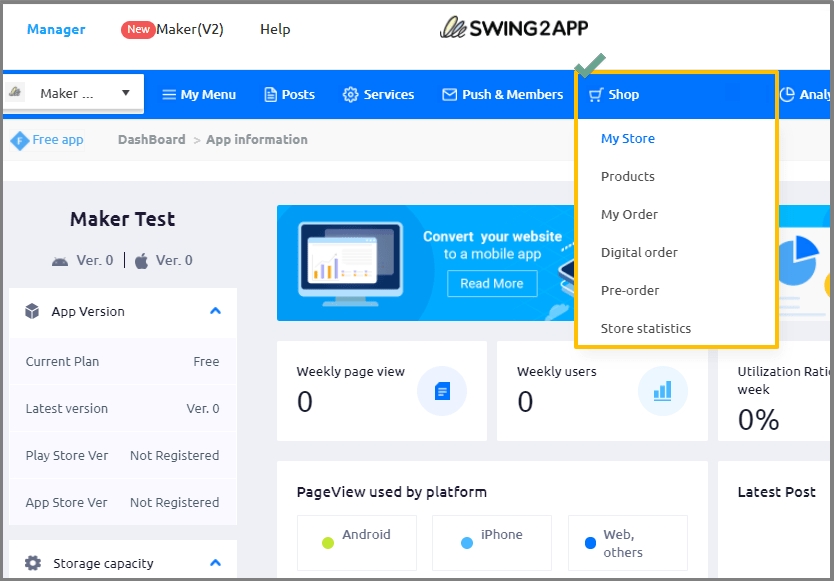Viewport: 834px width, 581px height.
Task: Click the My Menu hamburger icon
Action: [169, 95]
